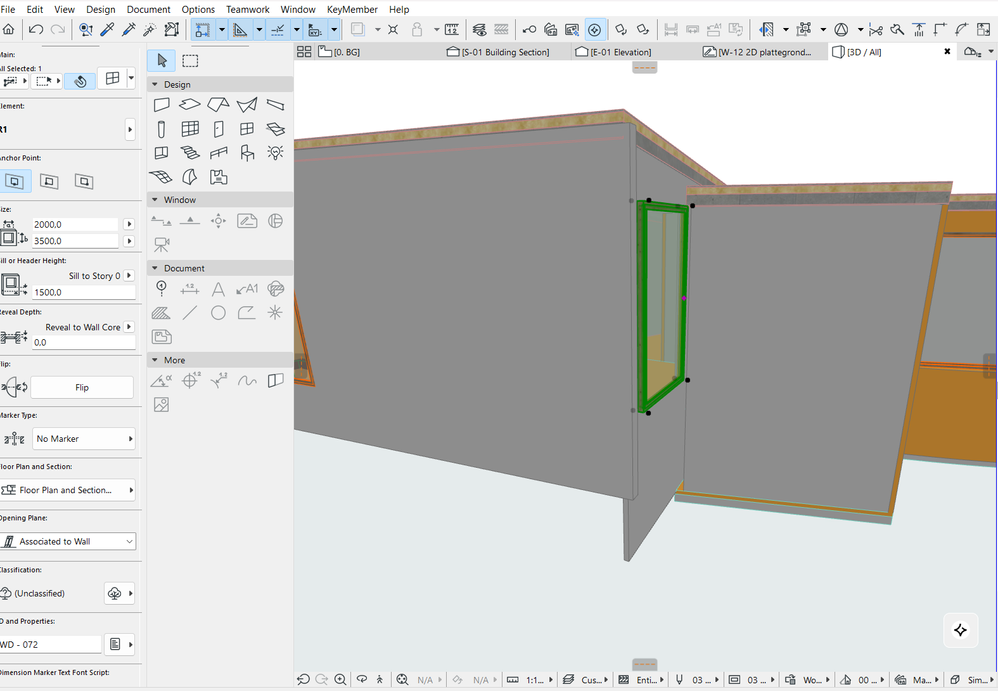The height and width of the screenshot is (691, 998).
Task: Choose the first anchor point option
Action: click(x=15, y=181)
